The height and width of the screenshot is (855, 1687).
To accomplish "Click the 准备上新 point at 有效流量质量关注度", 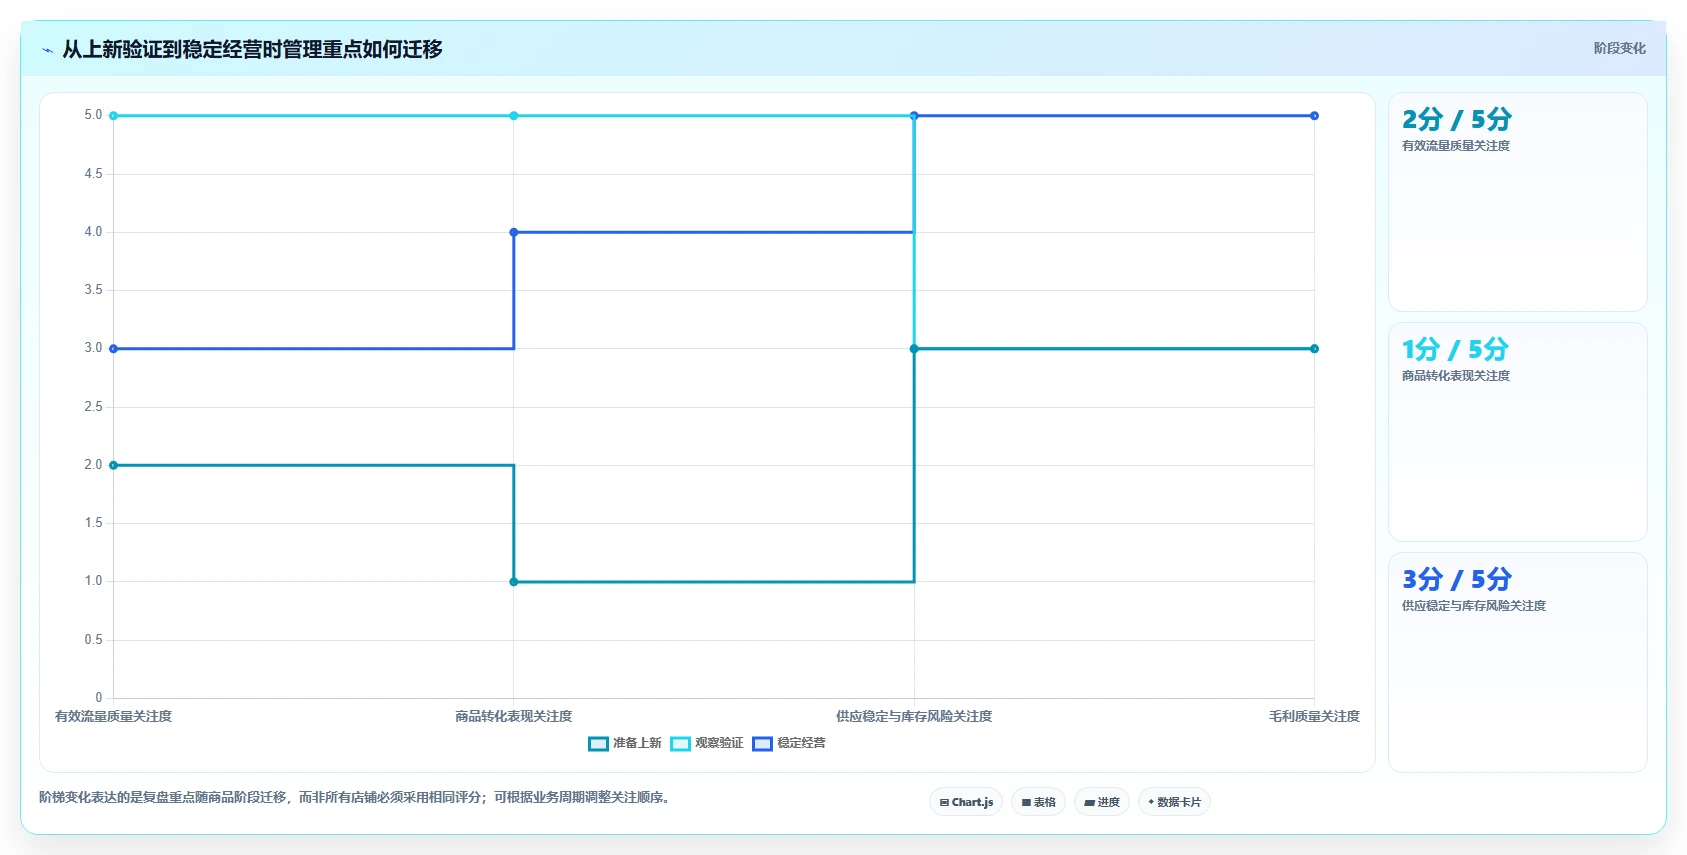I will click(x=113, y=465).
